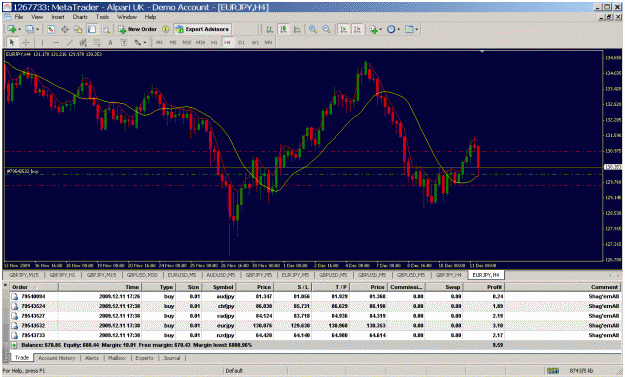Open the Periods dropdown arrow

pyautogui.click(x=398, y=29)
